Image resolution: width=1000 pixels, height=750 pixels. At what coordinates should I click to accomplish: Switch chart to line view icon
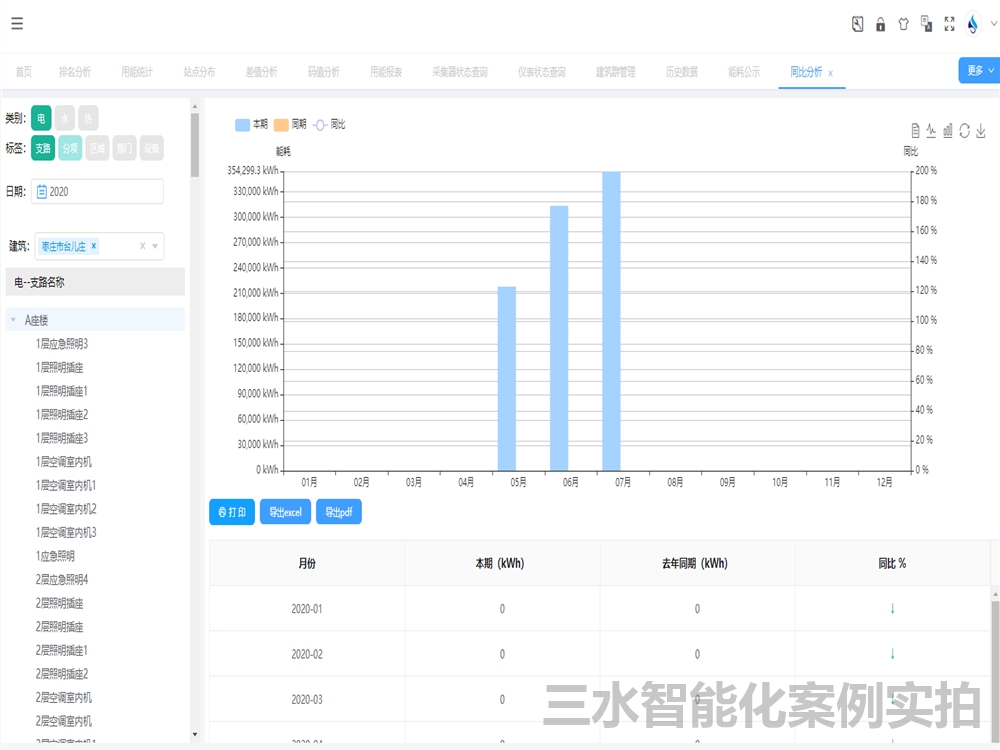click(931, 128)
